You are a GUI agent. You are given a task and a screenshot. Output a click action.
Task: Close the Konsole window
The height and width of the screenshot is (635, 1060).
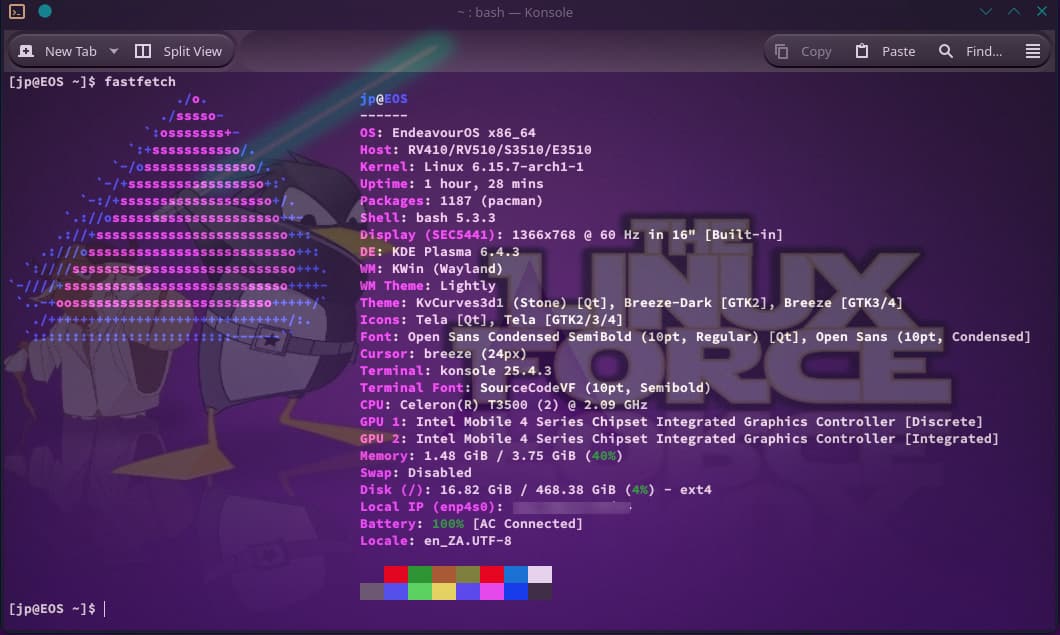click(x=1042, y=11)
